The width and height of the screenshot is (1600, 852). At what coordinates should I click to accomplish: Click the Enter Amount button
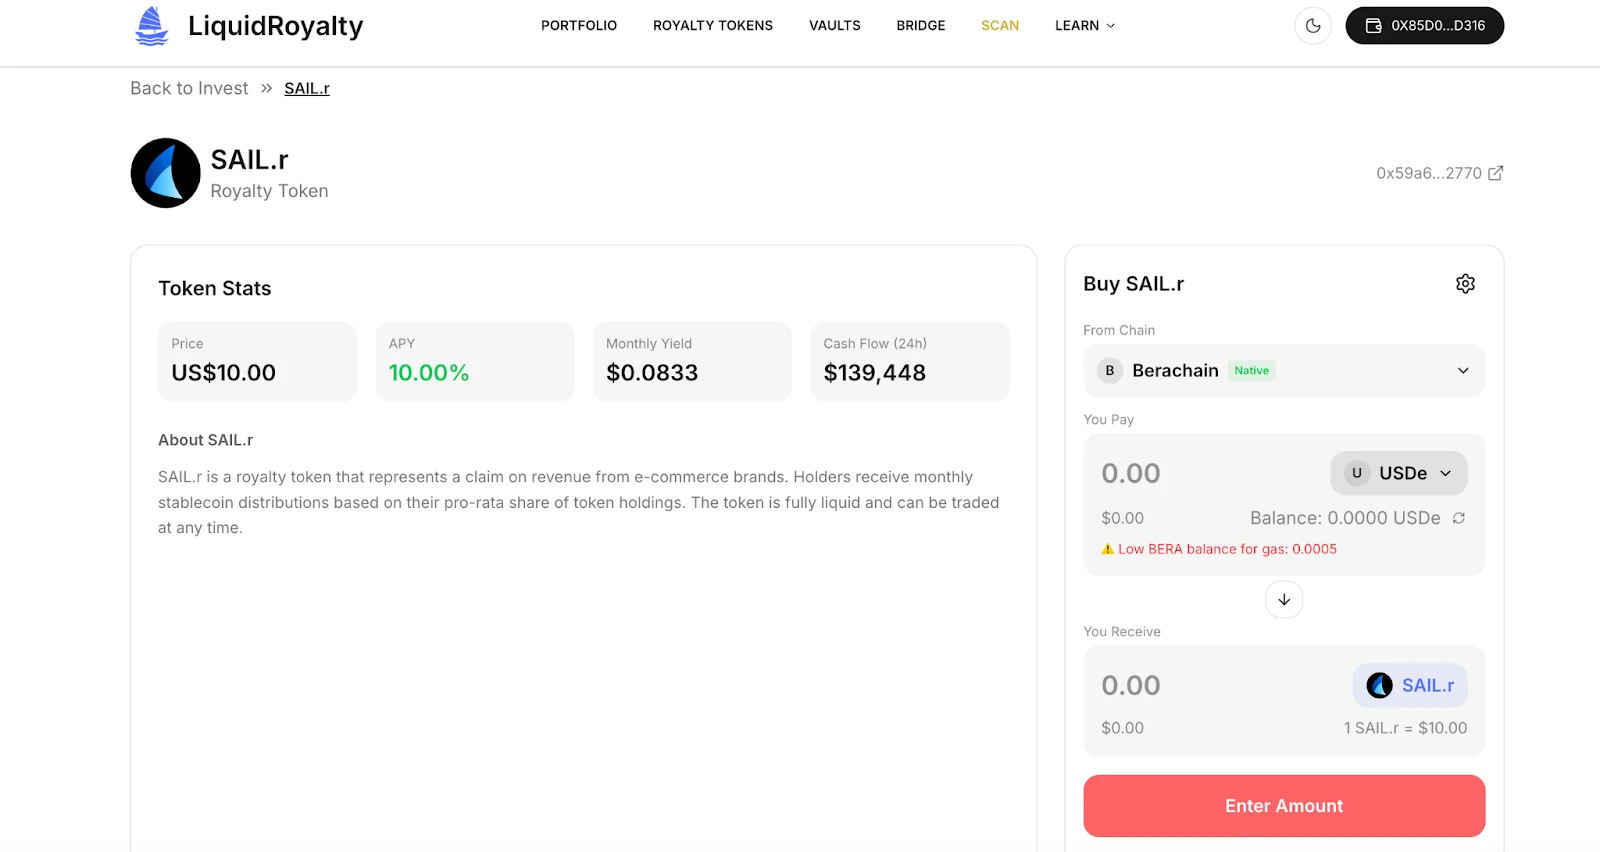1284,806
